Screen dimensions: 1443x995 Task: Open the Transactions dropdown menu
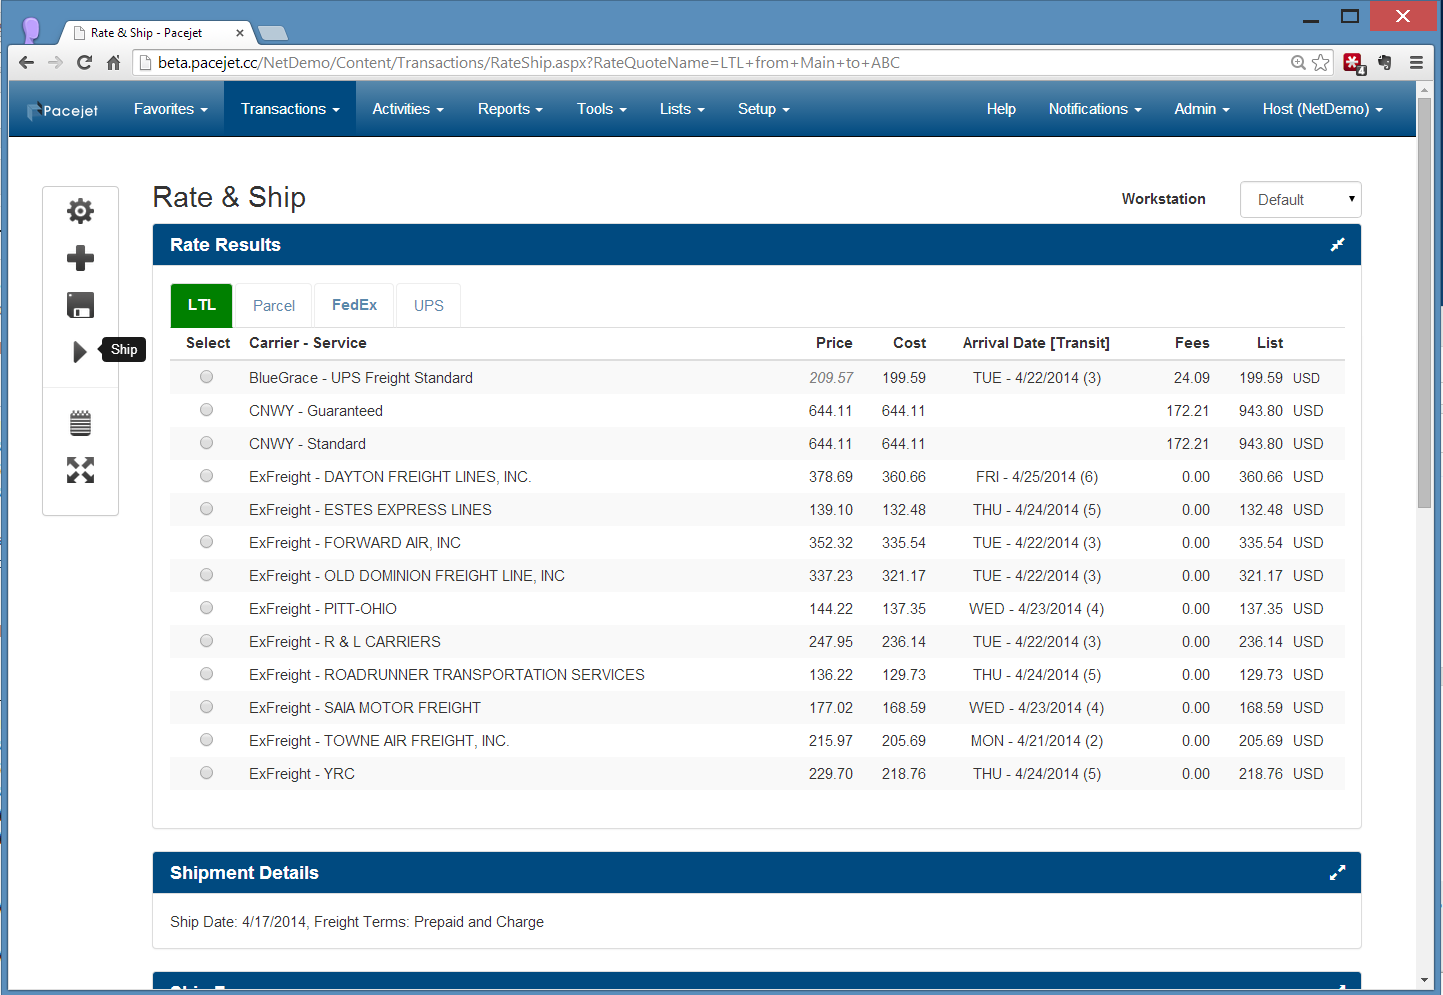pyautogui.click(x=290, y=109)
